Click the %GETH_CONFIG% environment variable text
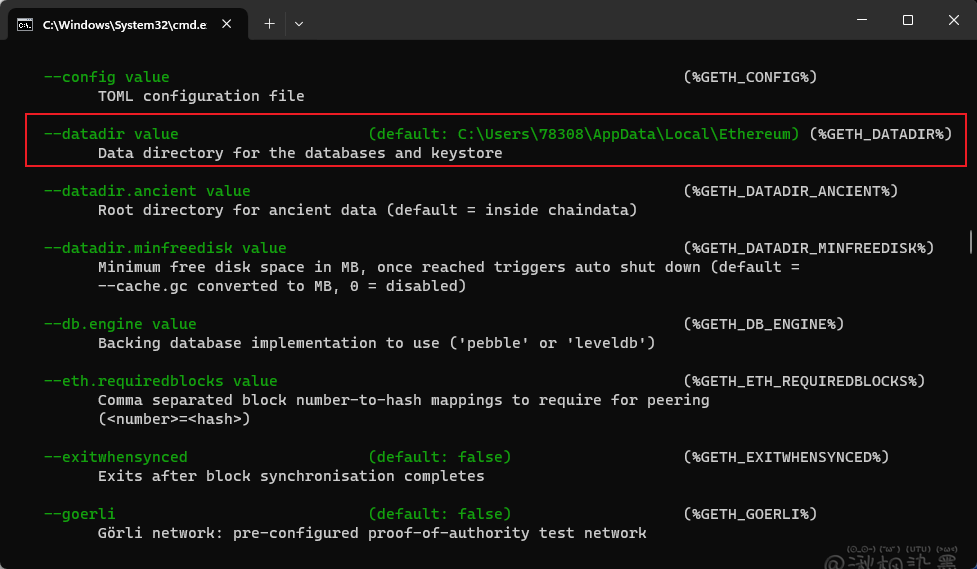 pyautogui.click(x=751, y=77)
